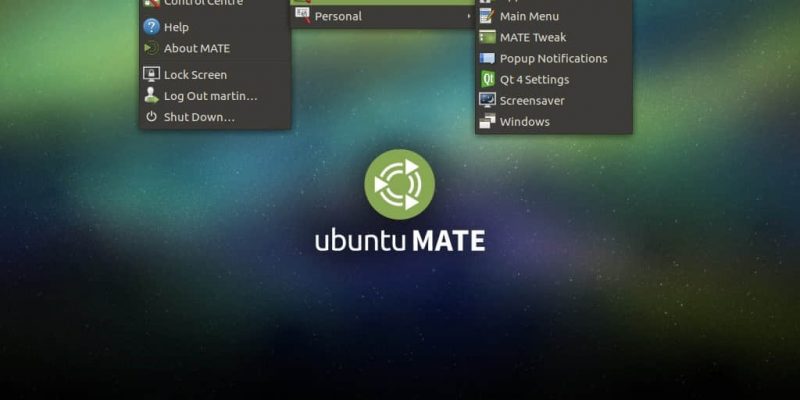Choose Screensaver preferences entry
The image size is (800, 400).
554,101
